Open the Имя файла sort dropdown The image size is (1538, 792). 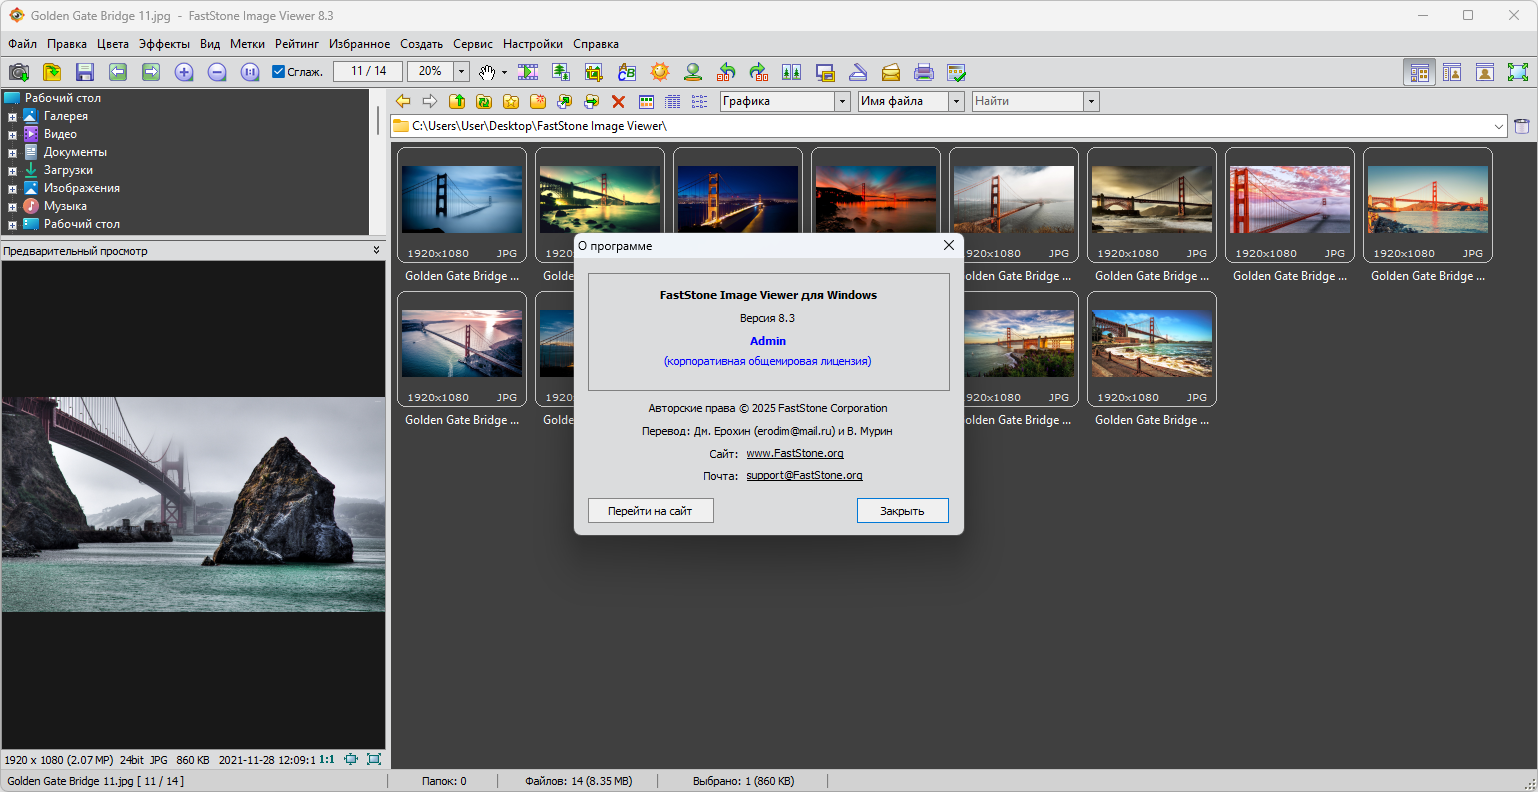click(956, 101)
